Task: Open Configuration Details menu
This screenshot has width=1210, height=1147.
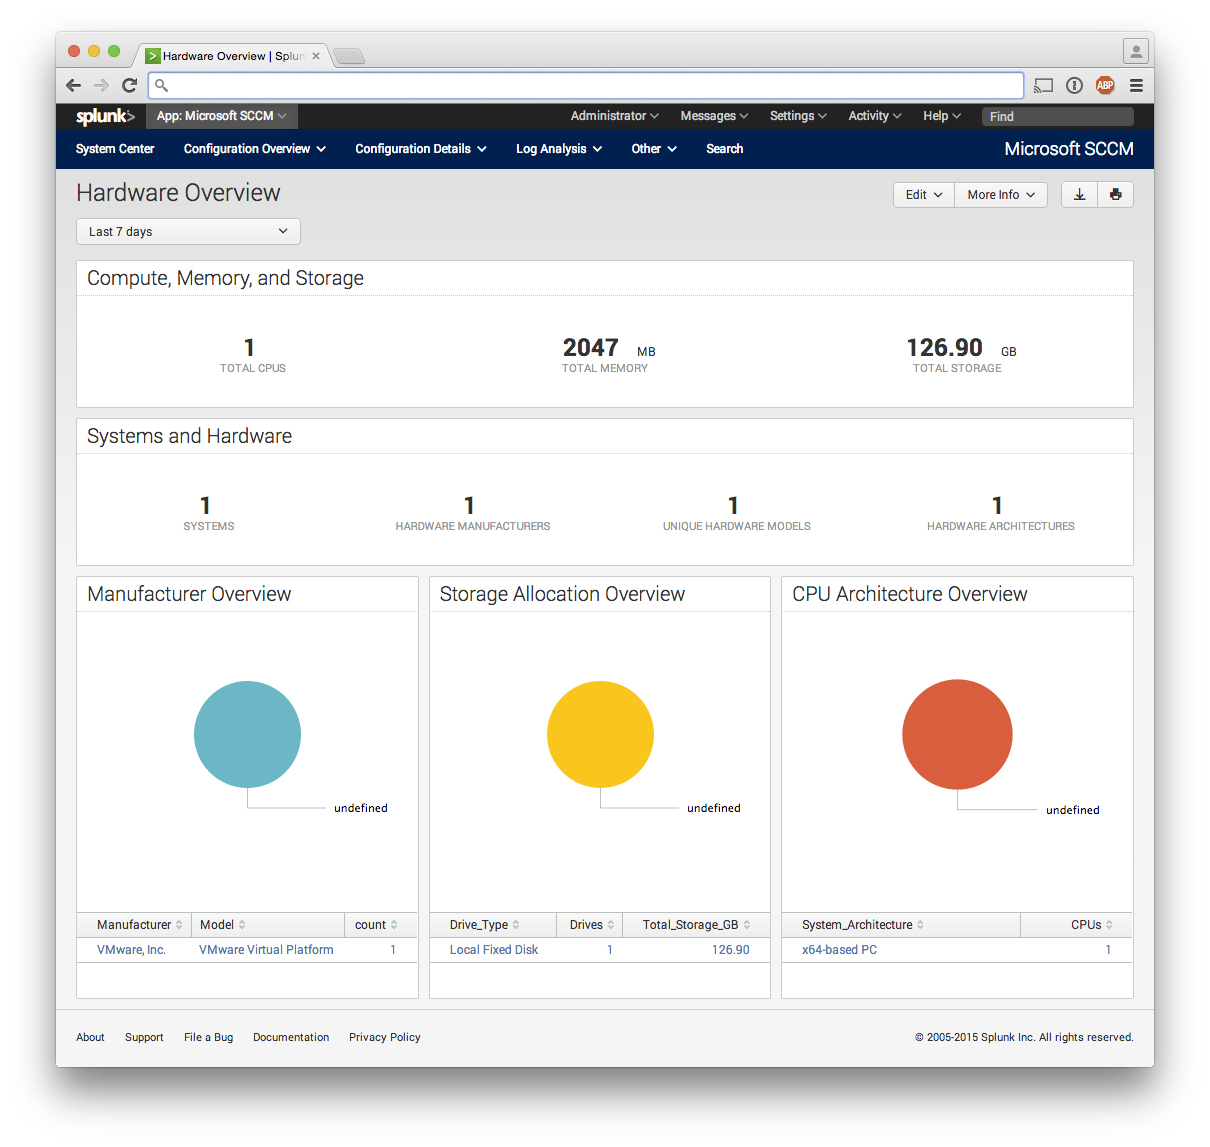Action: tap(421, 149)
